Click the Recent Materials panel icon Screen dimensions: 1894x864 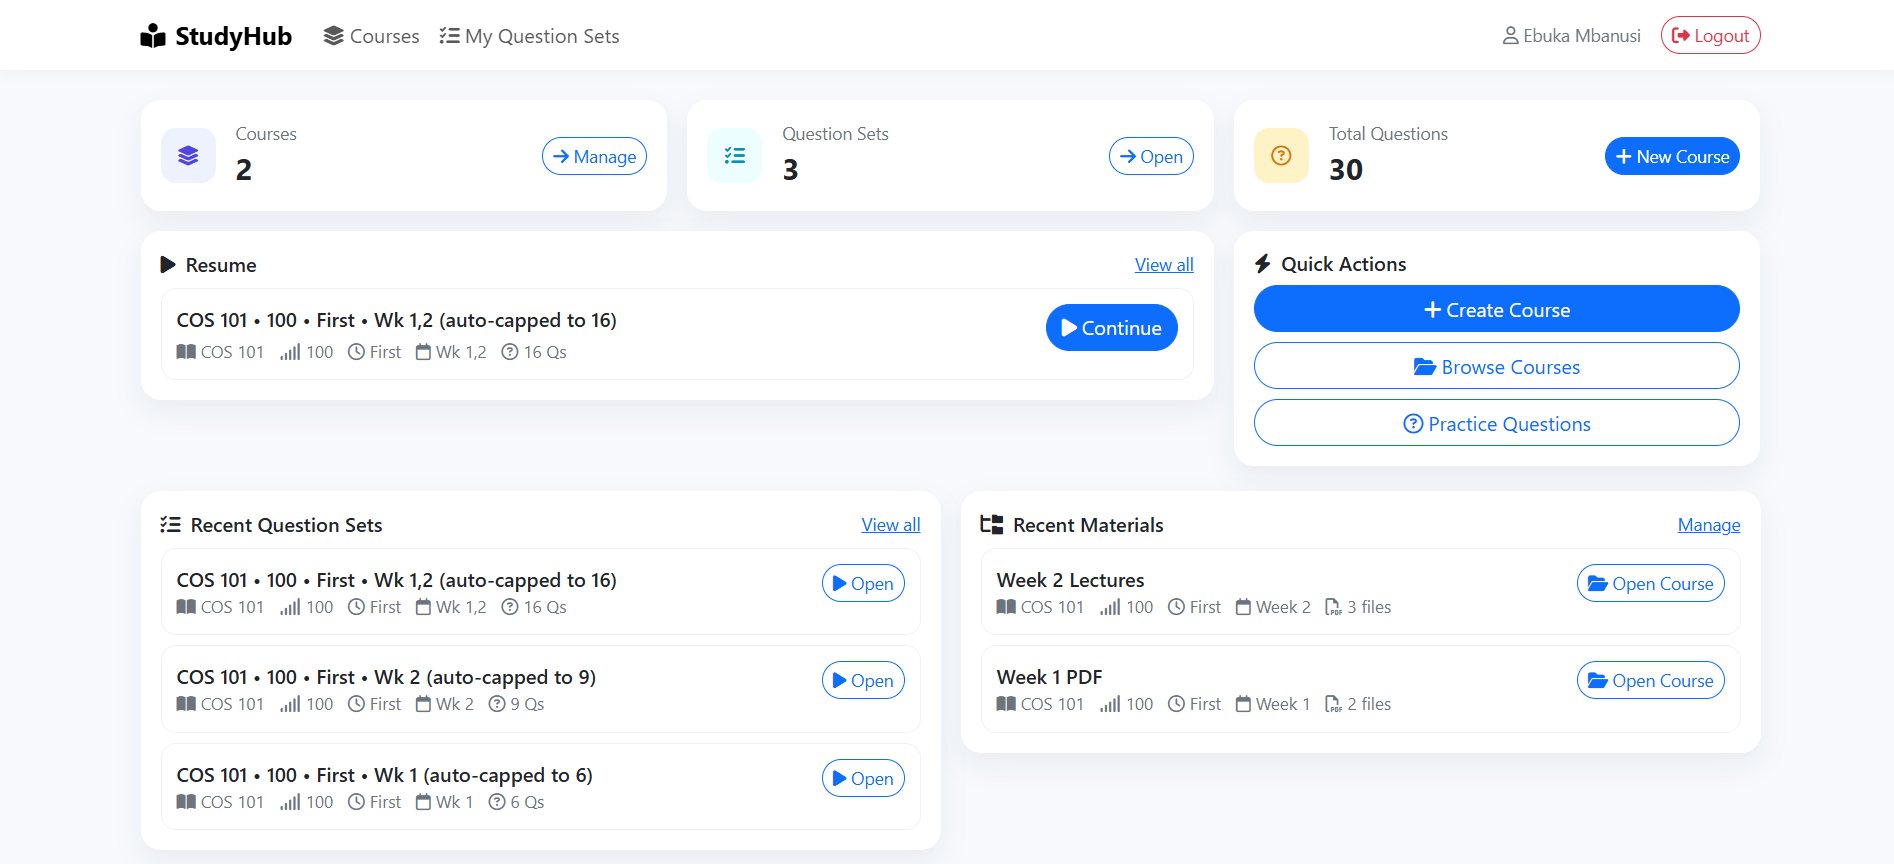[992, 523]
